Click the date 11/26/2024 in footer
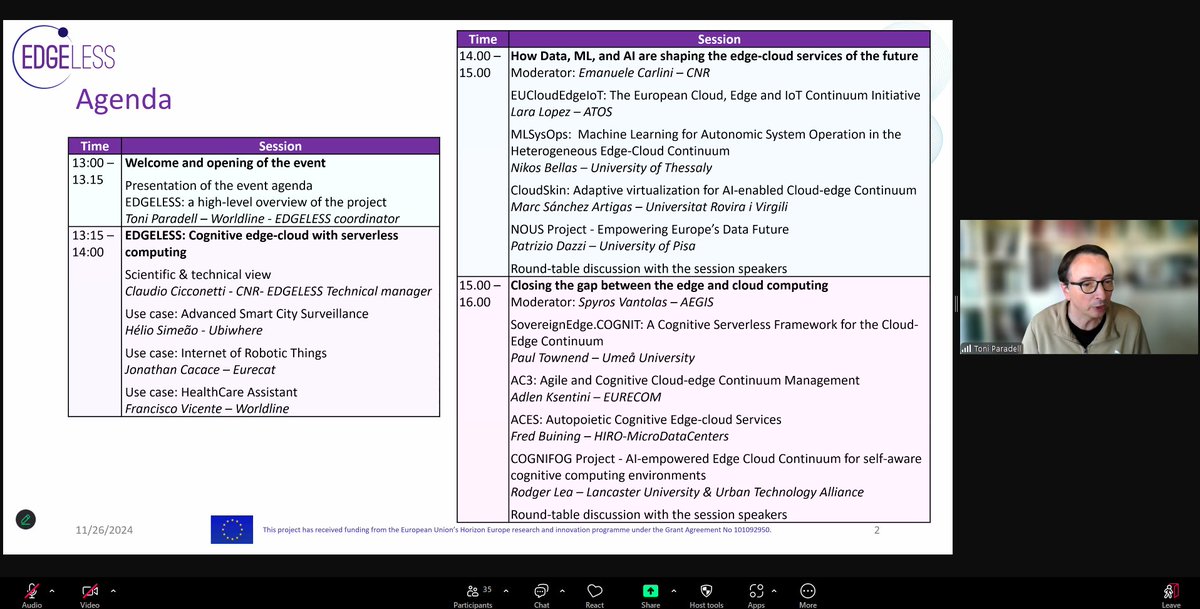 [x=105, y=530]
